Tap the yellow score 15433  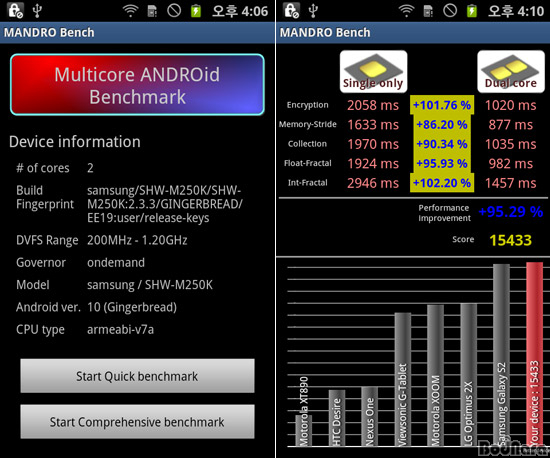510,240
